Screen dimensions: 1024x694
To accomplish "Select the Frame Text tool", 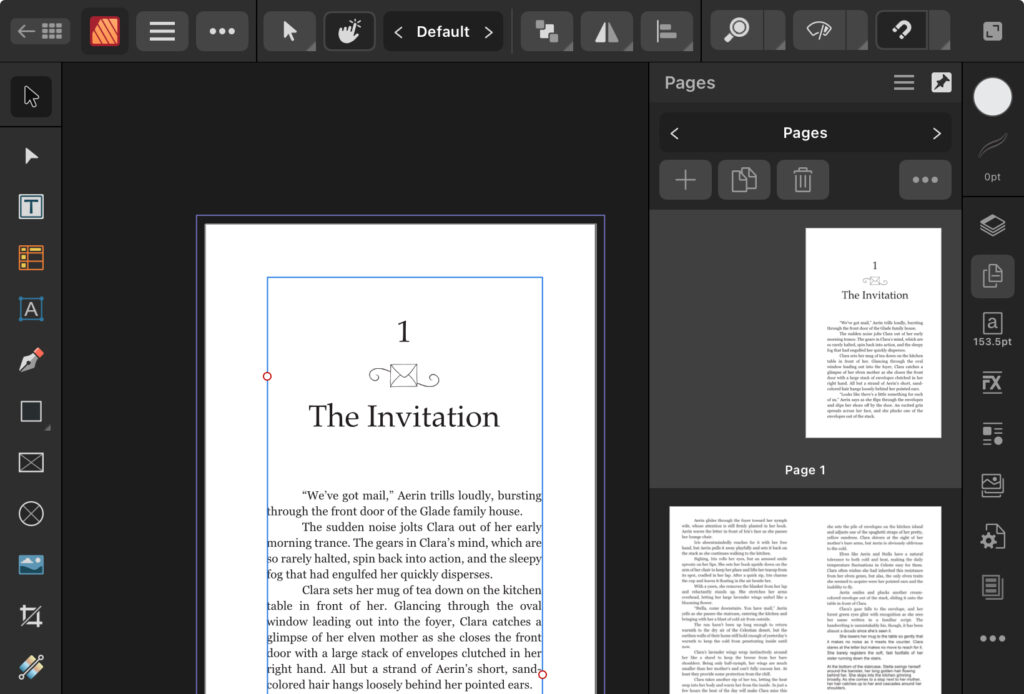I will coord(31,206).
